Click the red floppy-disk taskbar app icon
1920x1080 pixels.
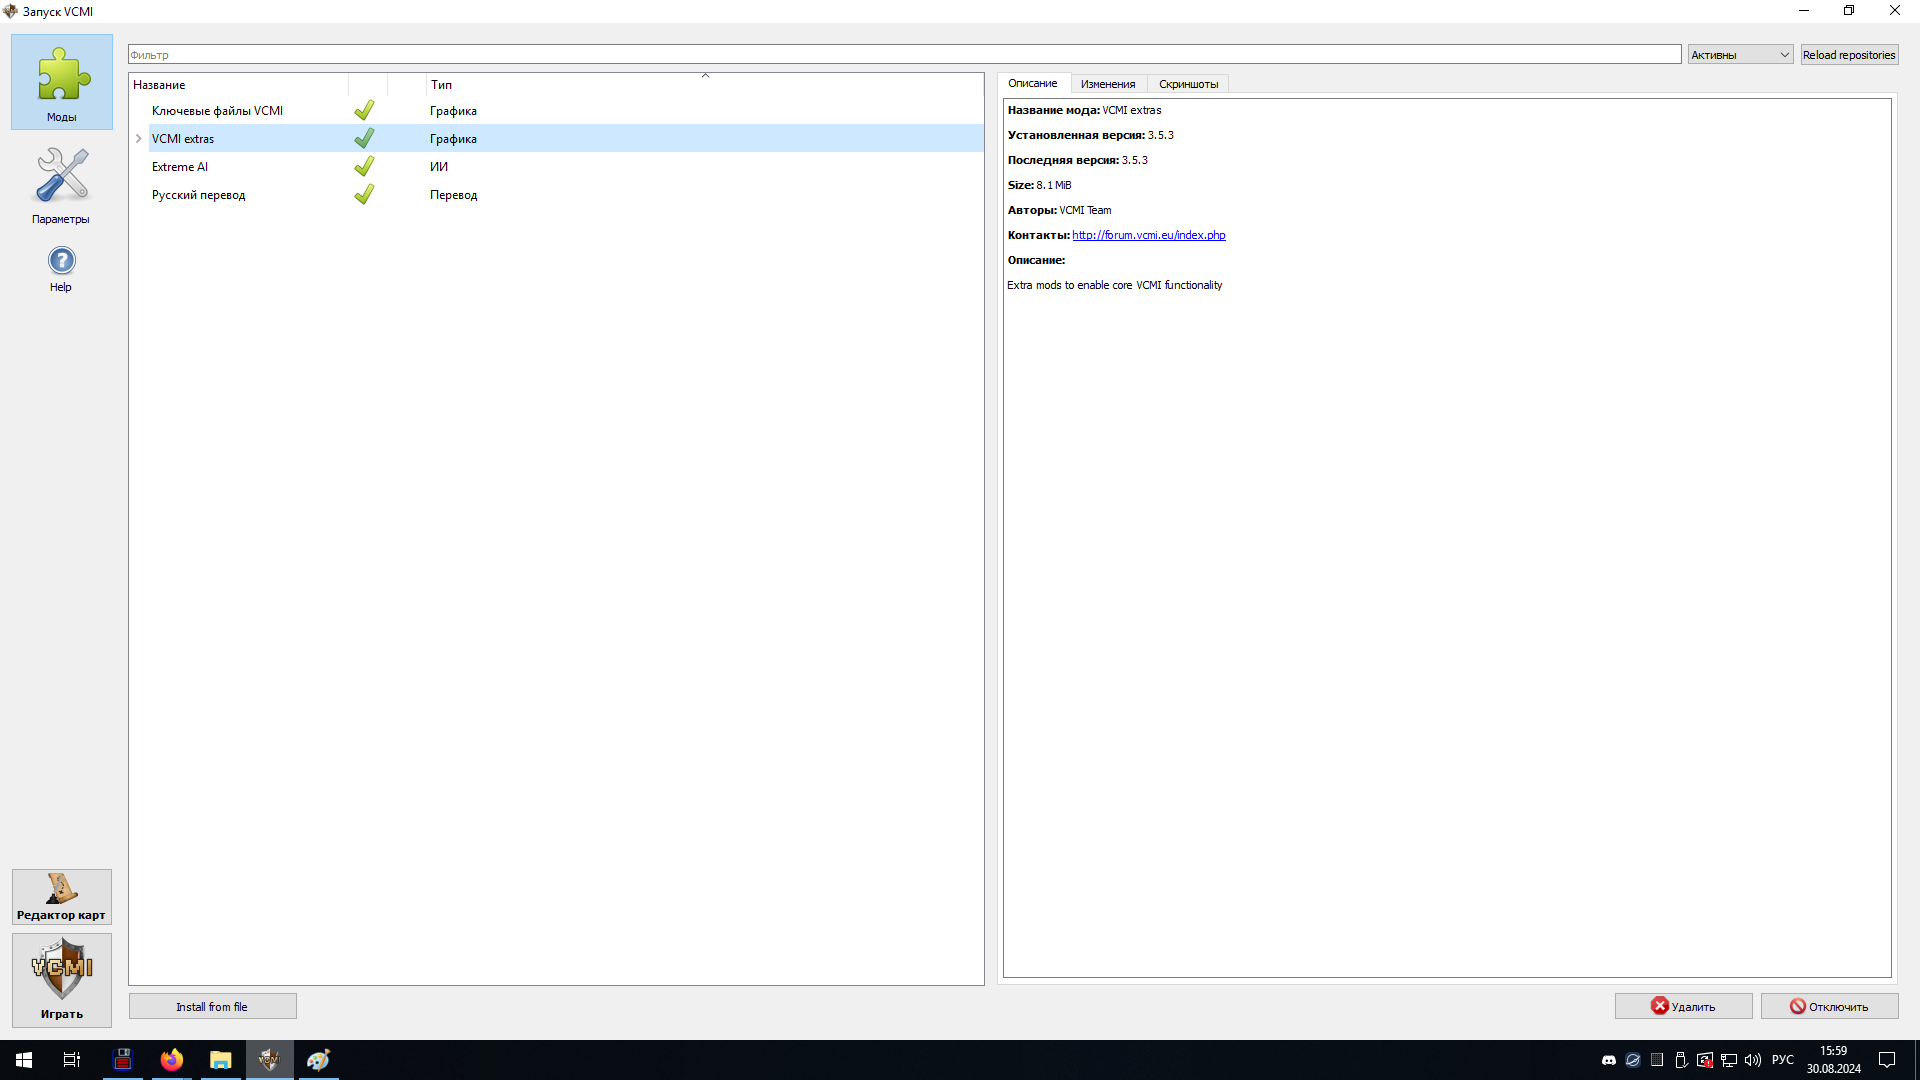point(123,1060)
